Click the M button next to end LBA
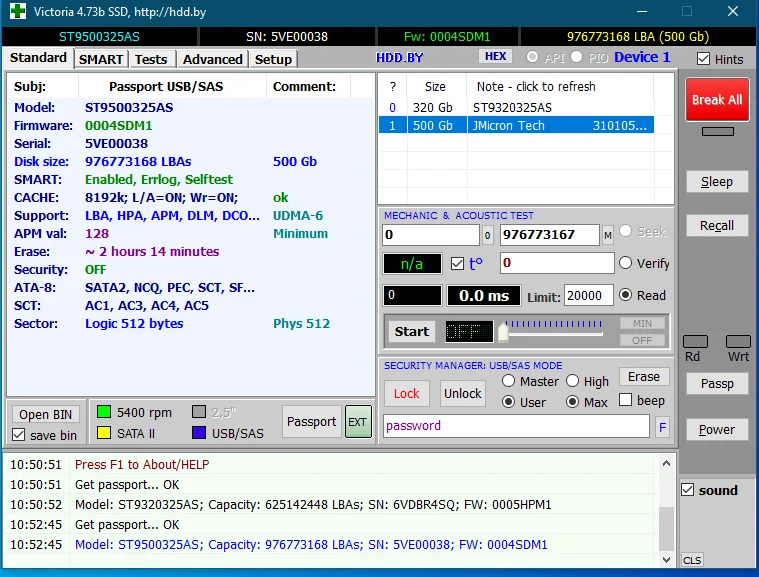759x577 pixels. tap(608, 235)
